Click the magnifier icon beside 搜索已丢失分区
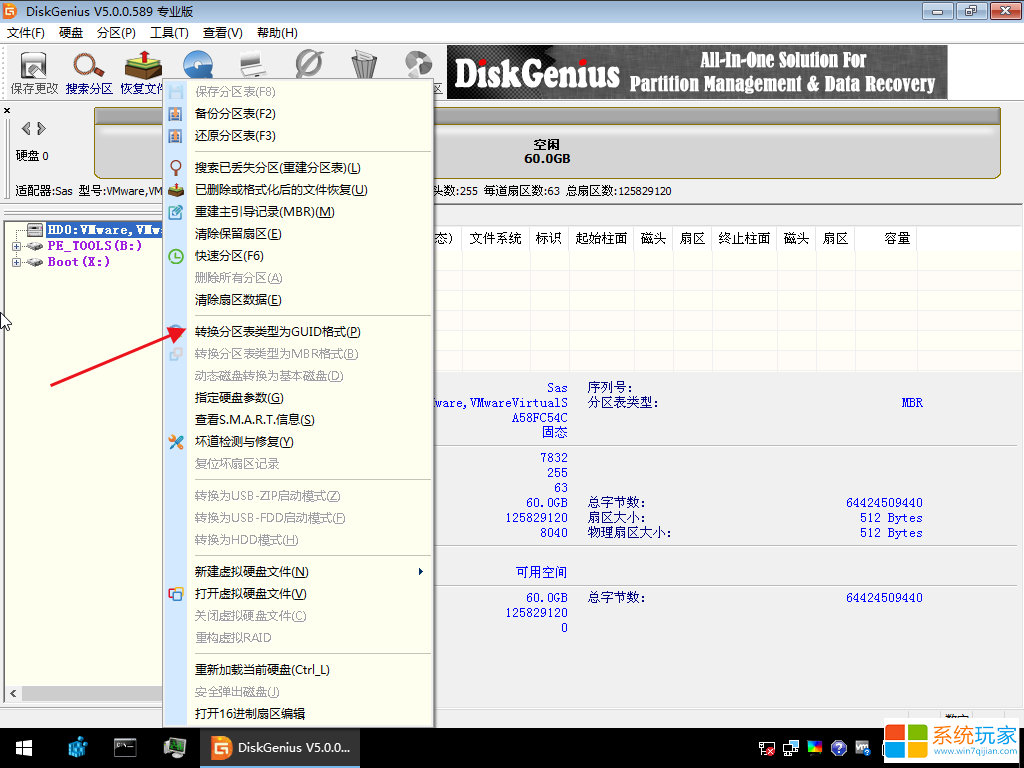The height and width of the screenshot is (768, 1024). [x=176, y=168]
